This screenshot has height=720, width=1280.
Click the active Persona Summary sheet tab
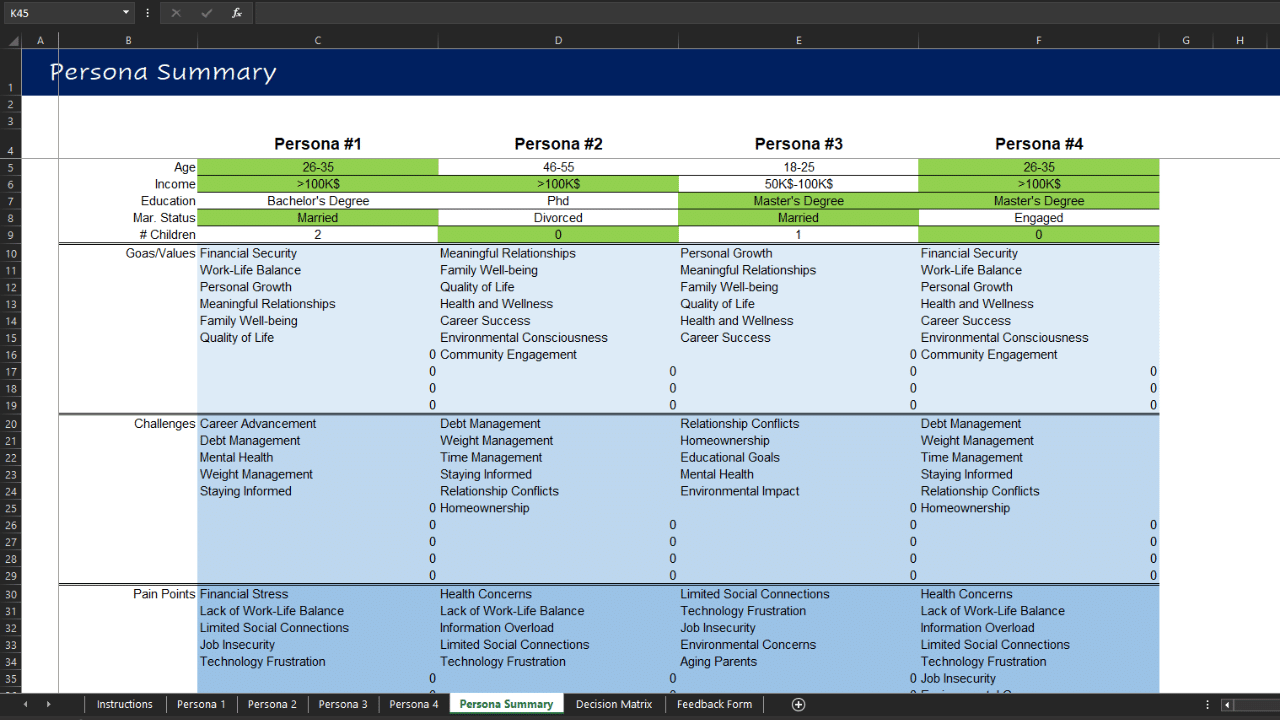tap(506, 704)
